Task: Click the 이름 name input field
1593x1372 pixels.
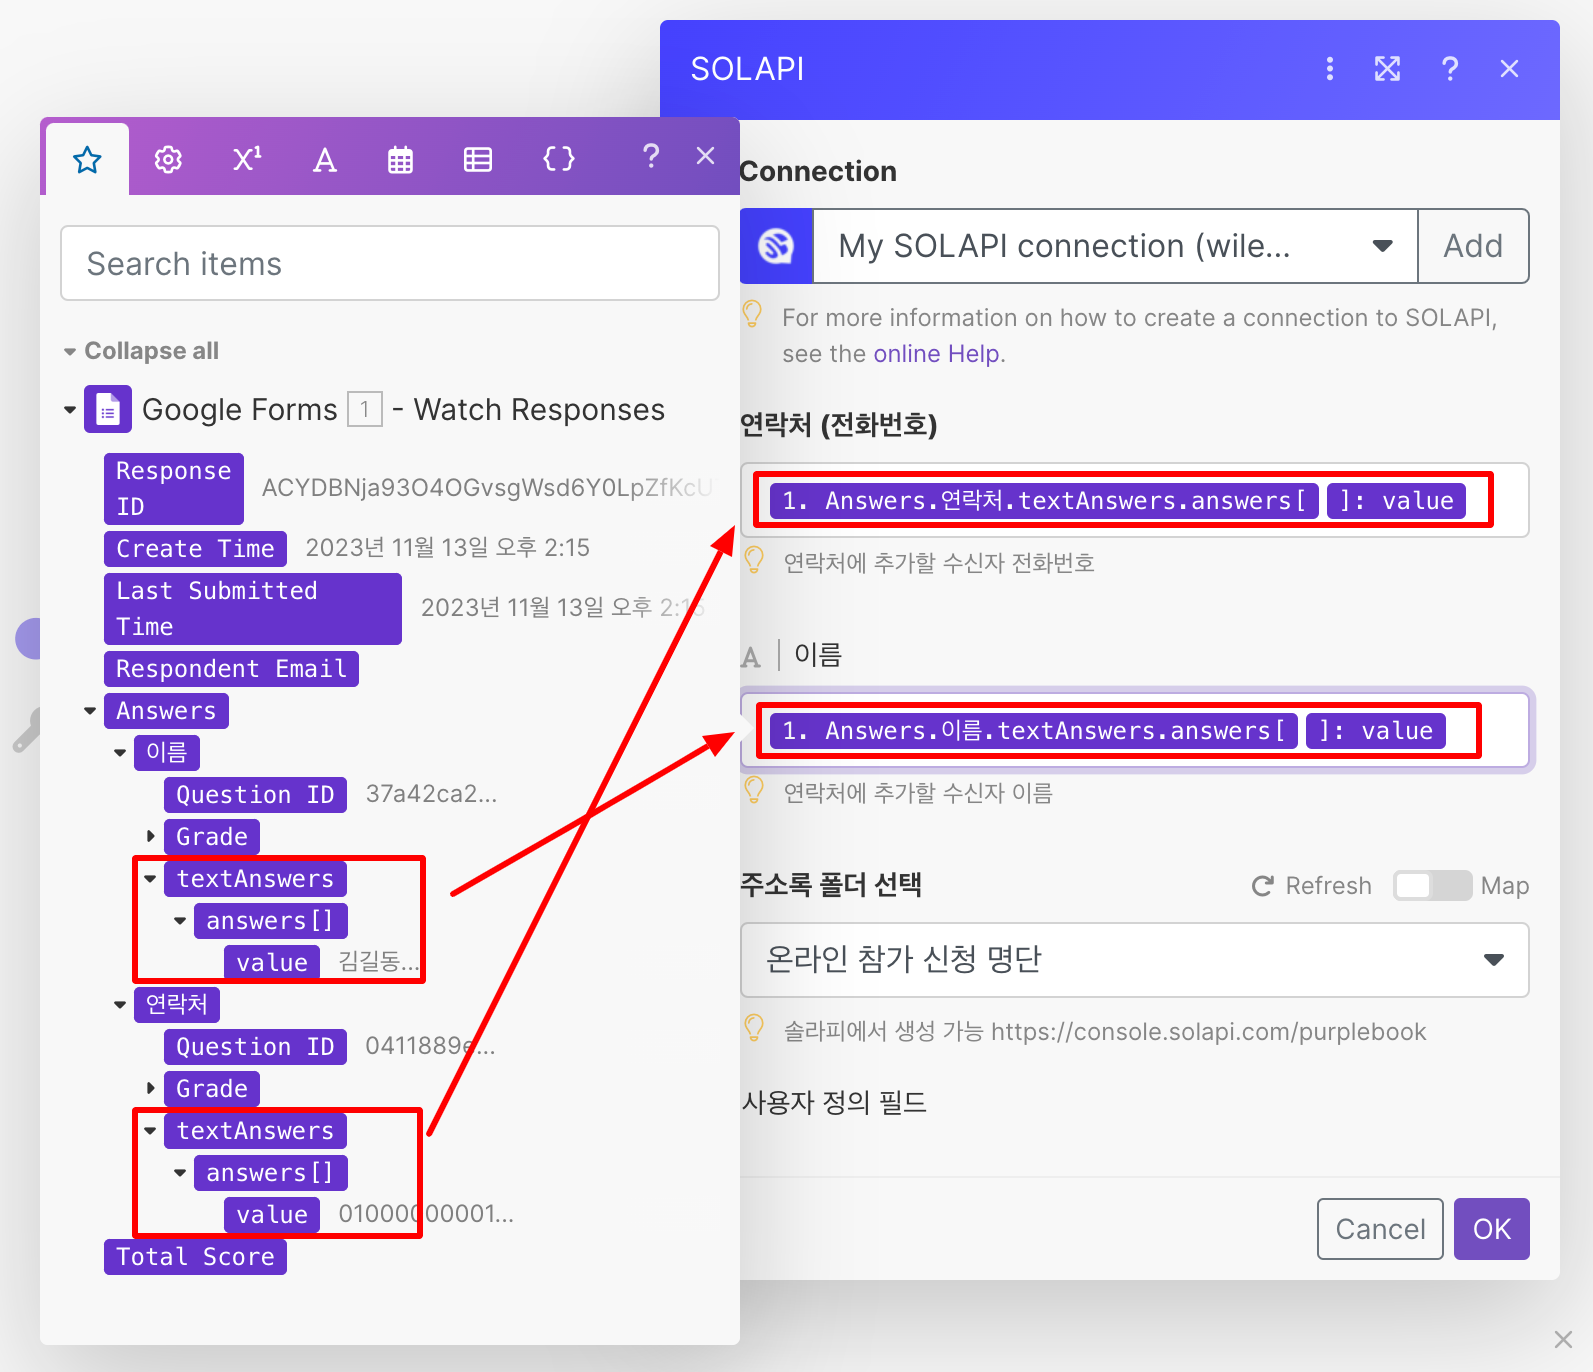Action: [x=1135, y=730]
